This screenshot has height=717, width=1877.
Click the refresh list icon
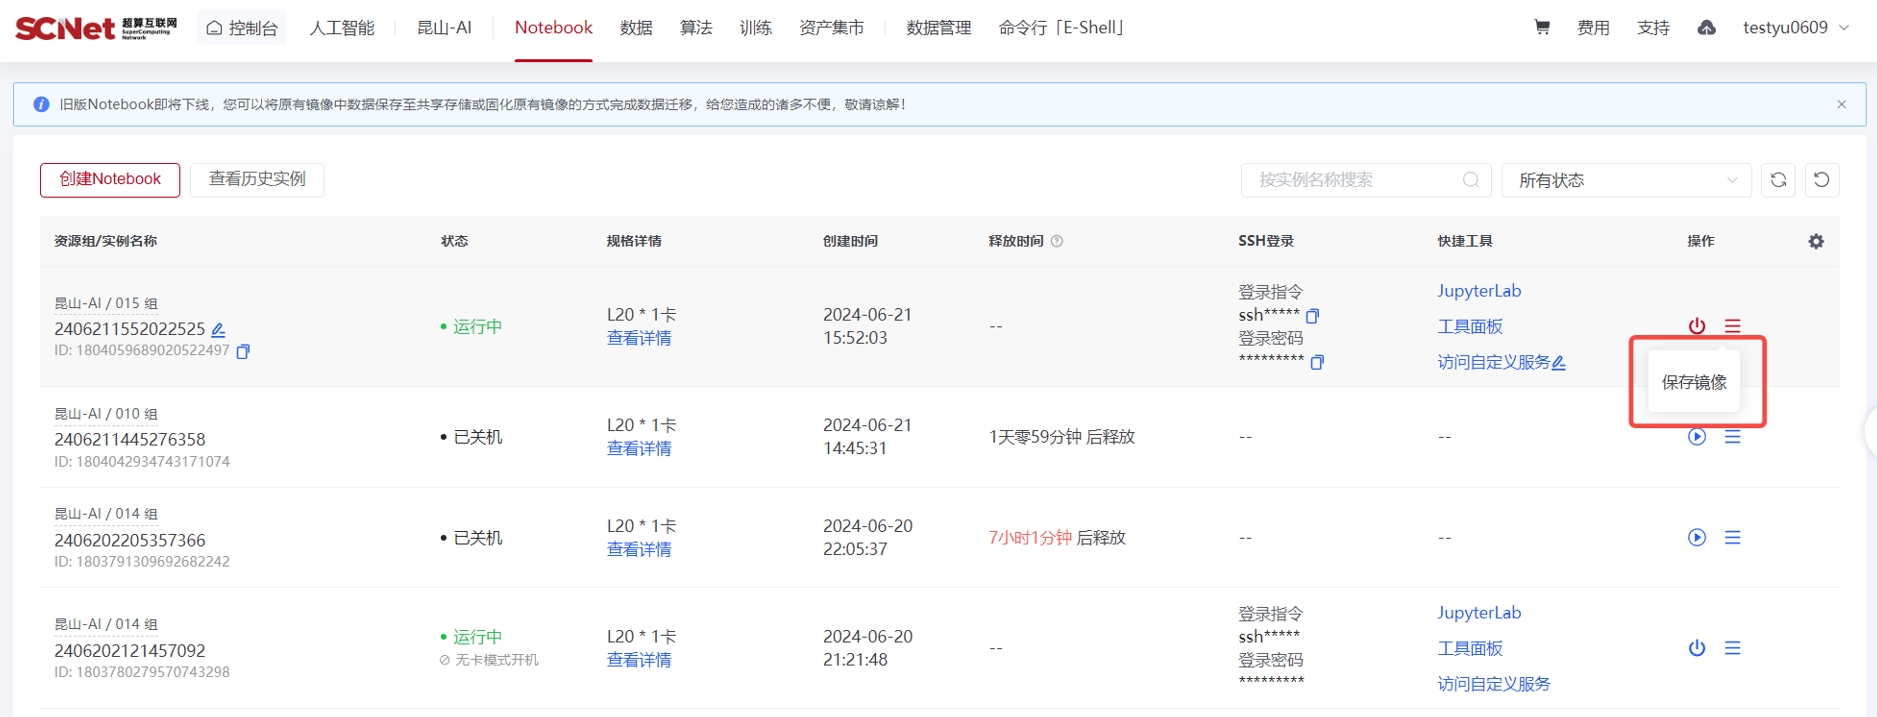click(1777, 180)
